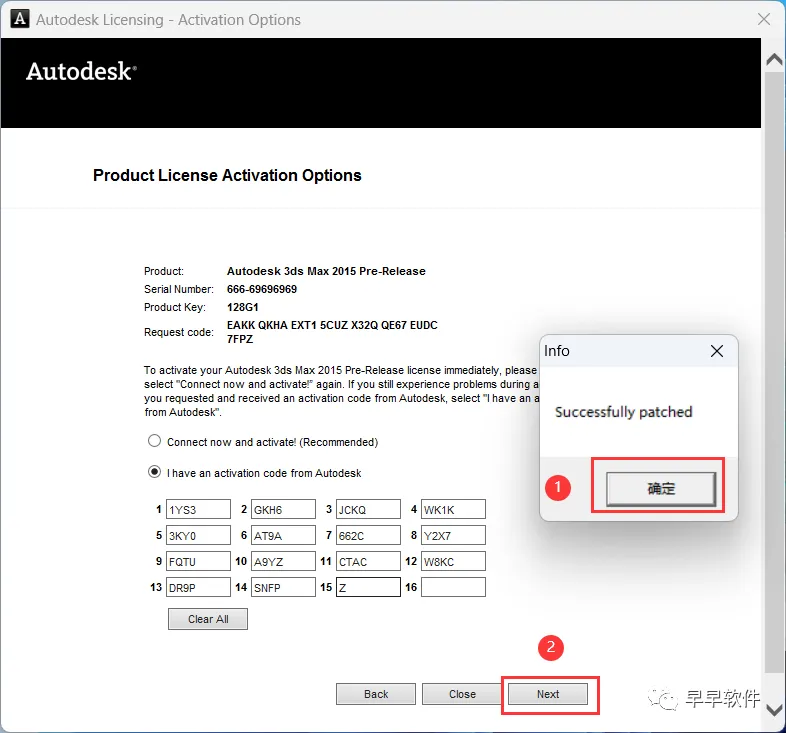Click activation code field 5 containing 3KY0

click(x=199, y=535)
